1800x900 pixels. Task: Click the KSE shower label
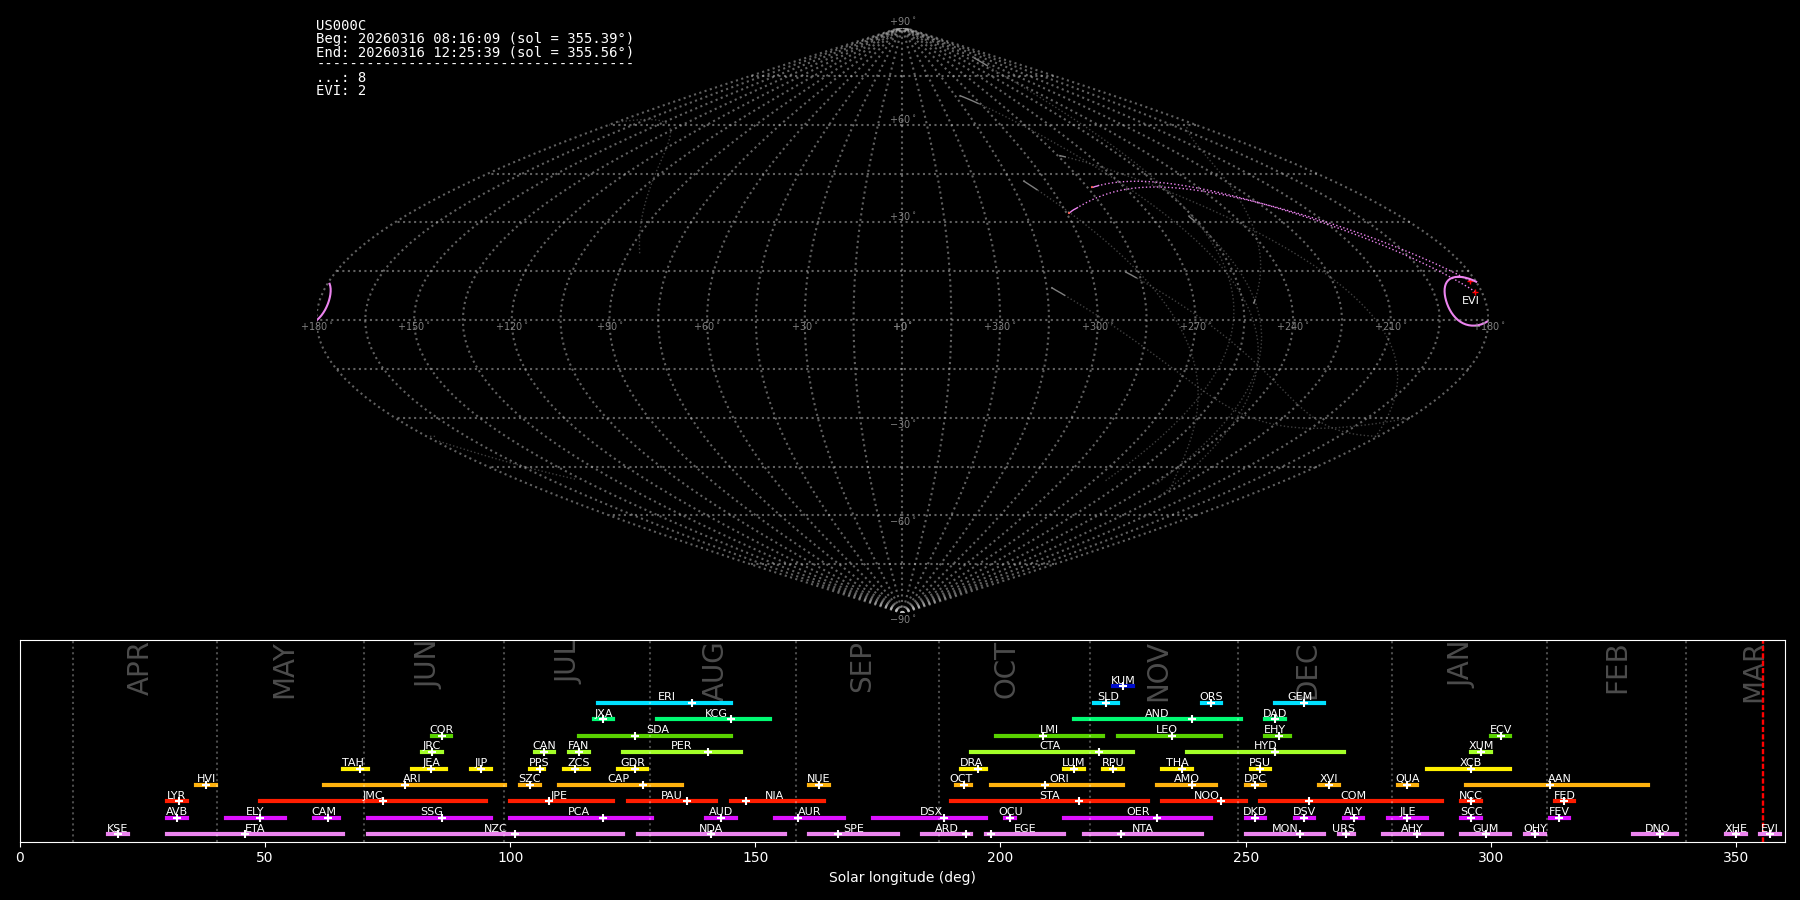117,829
